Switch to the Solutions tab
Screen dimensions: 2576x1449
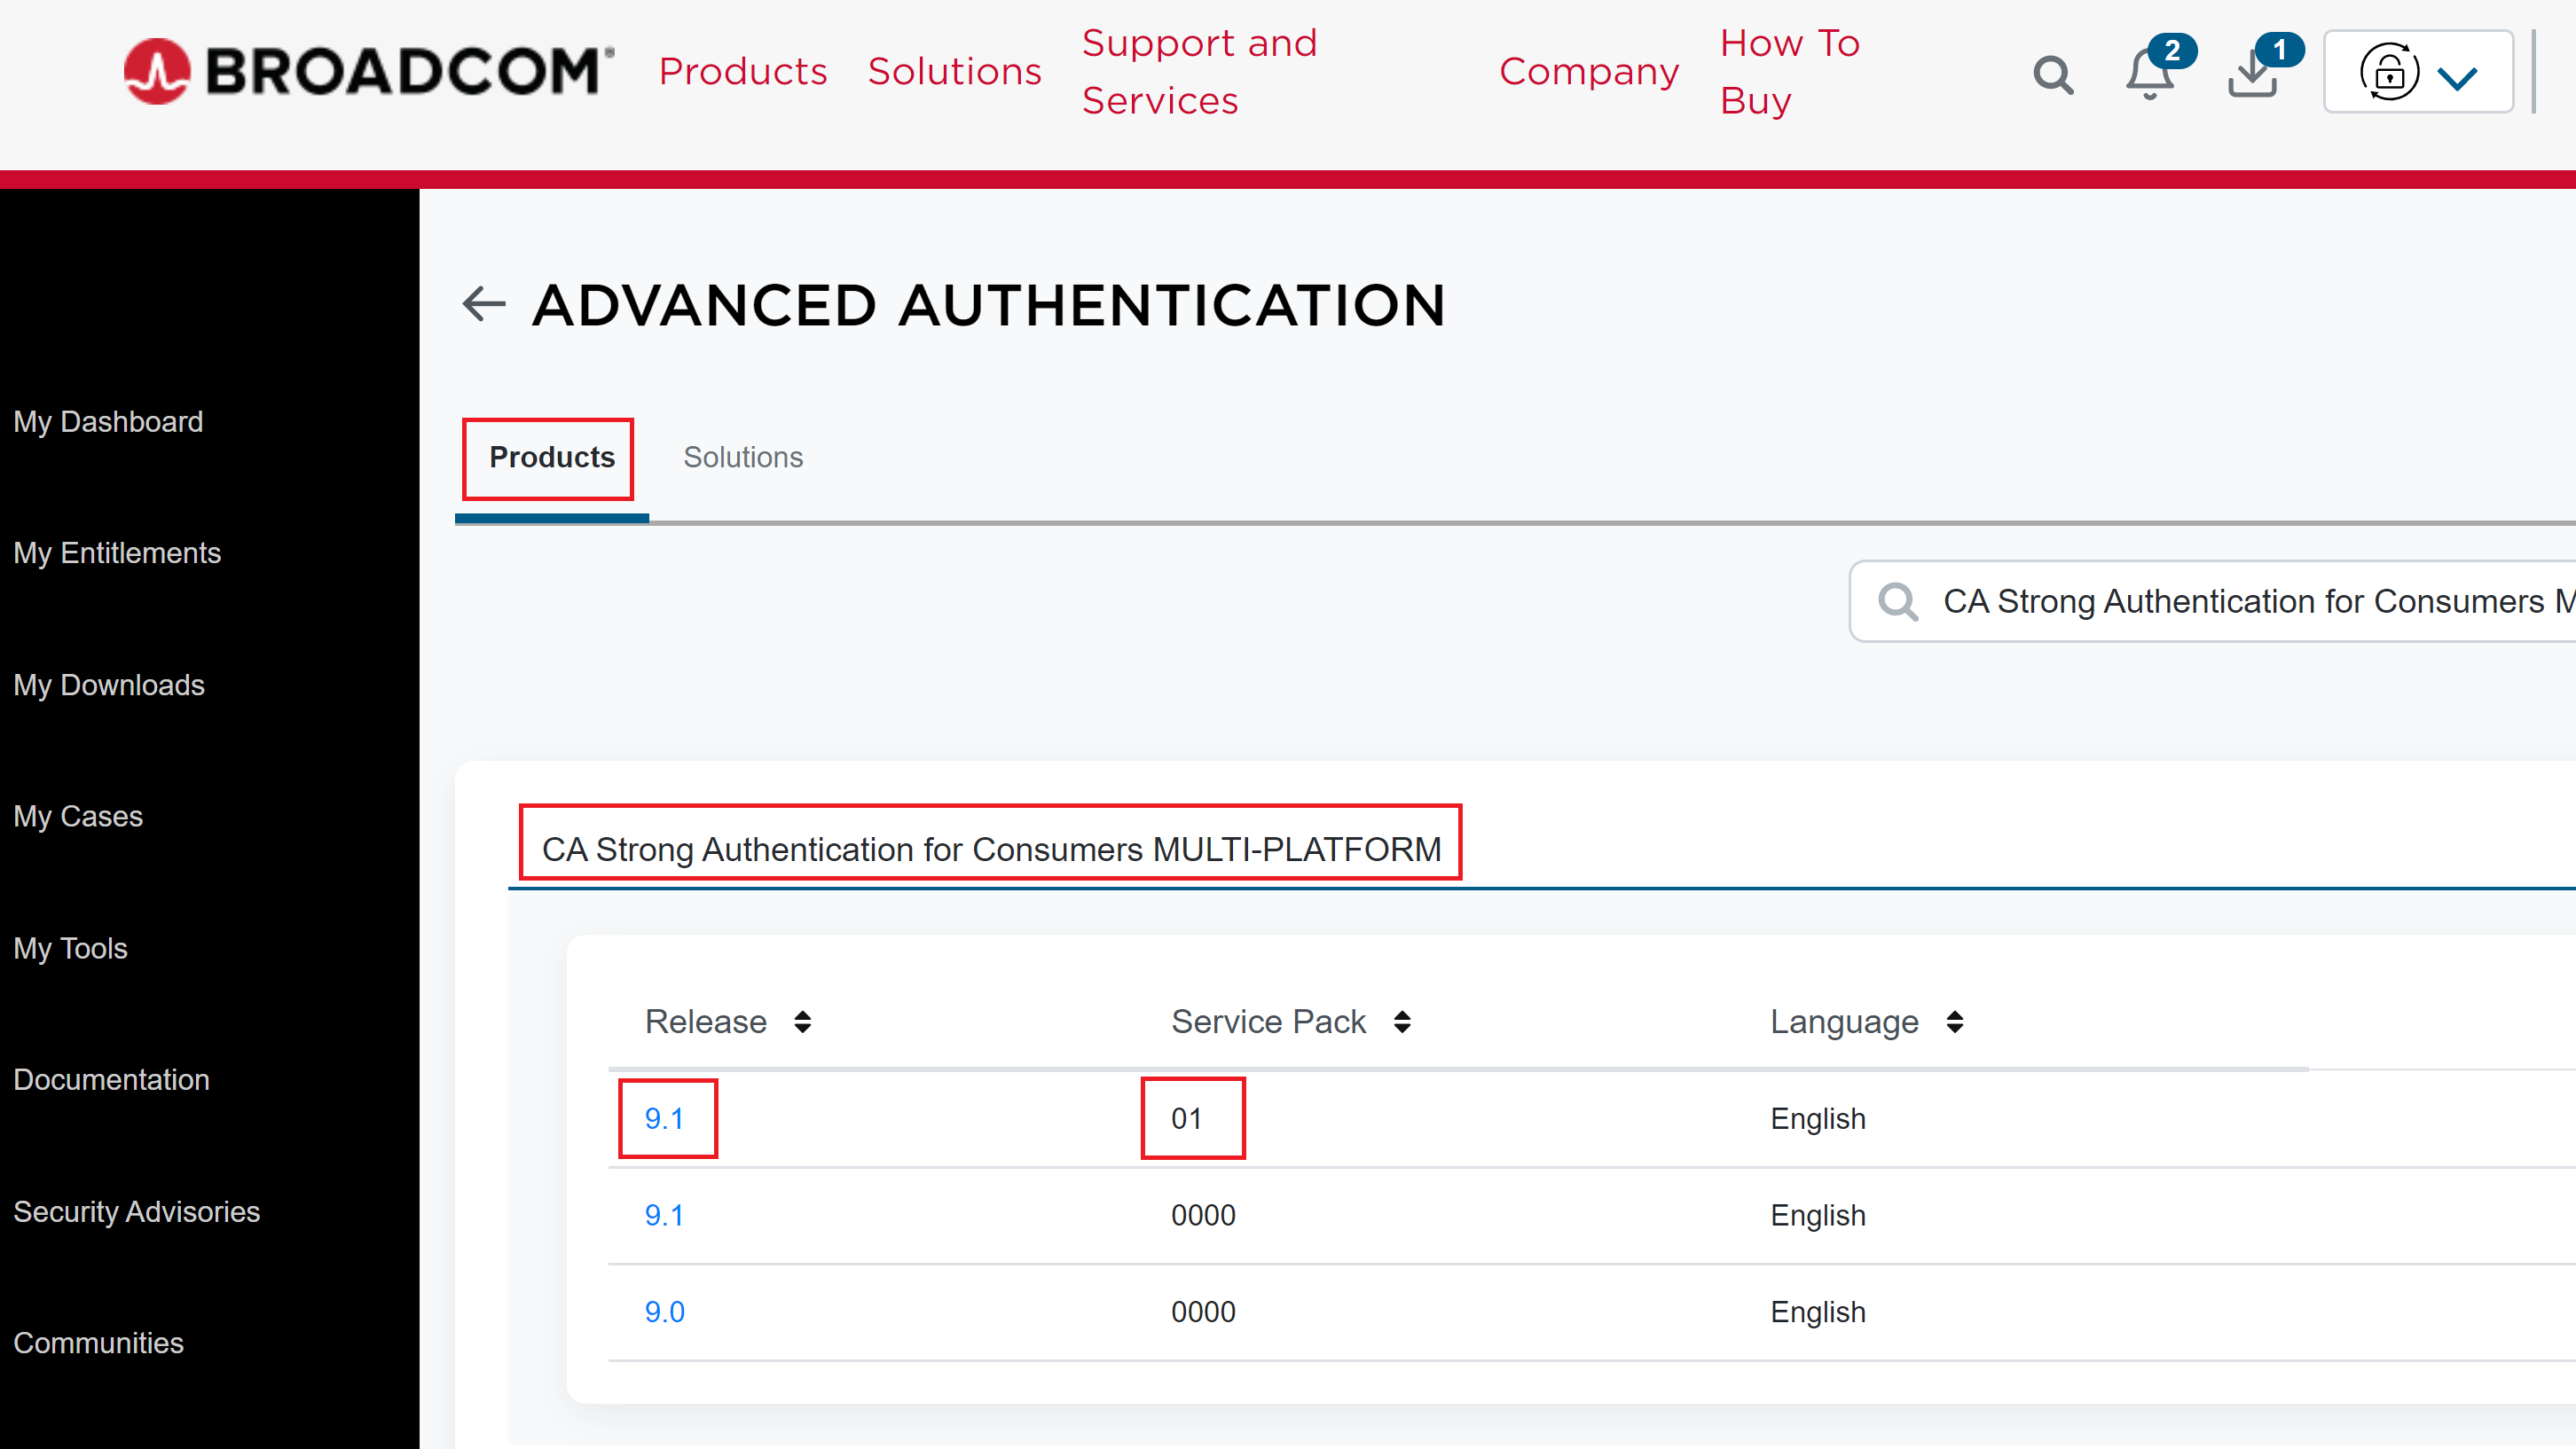(x=742, y=457)
